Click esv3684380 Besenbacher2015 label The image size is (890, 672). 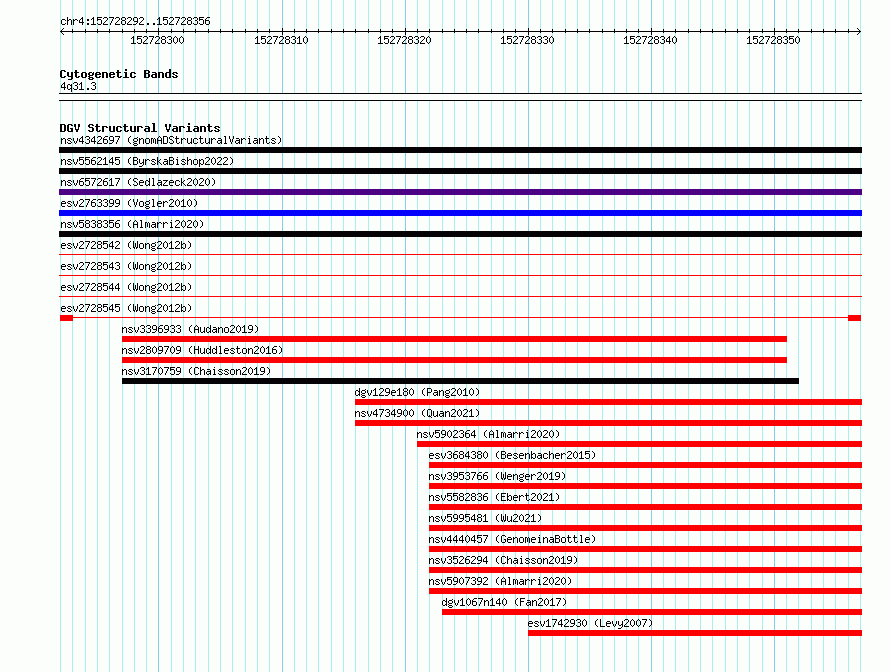tap(512, 455)
